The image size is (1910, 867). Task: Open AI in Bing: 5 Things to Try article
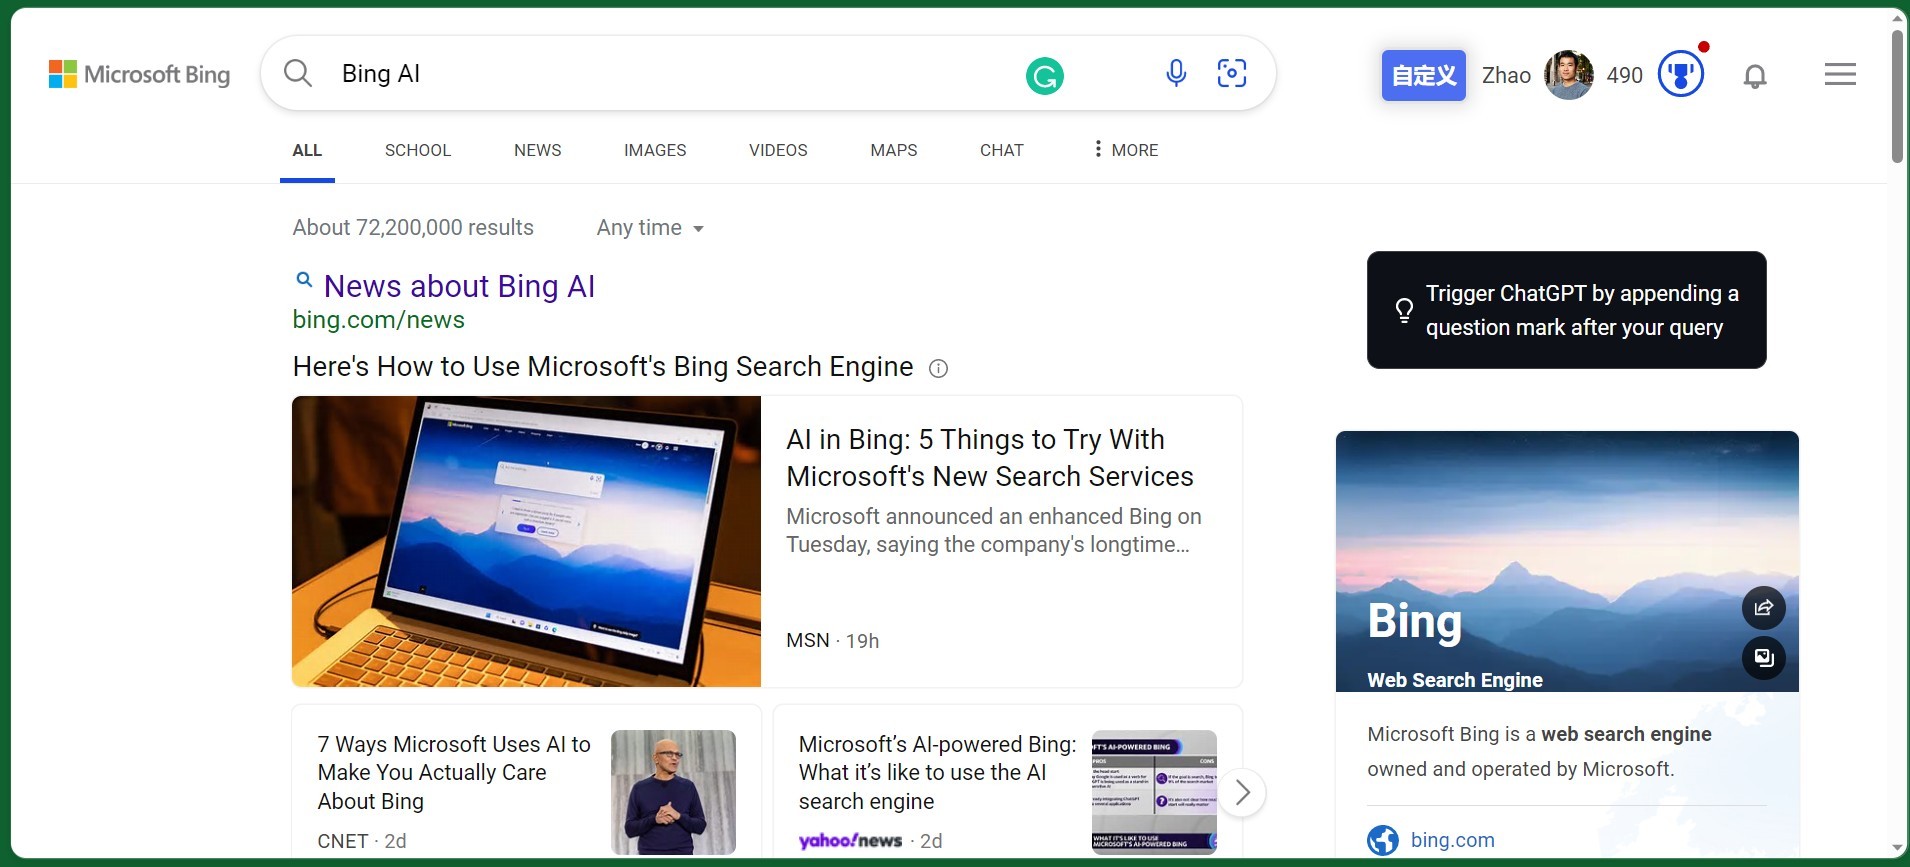click(990, 458)
